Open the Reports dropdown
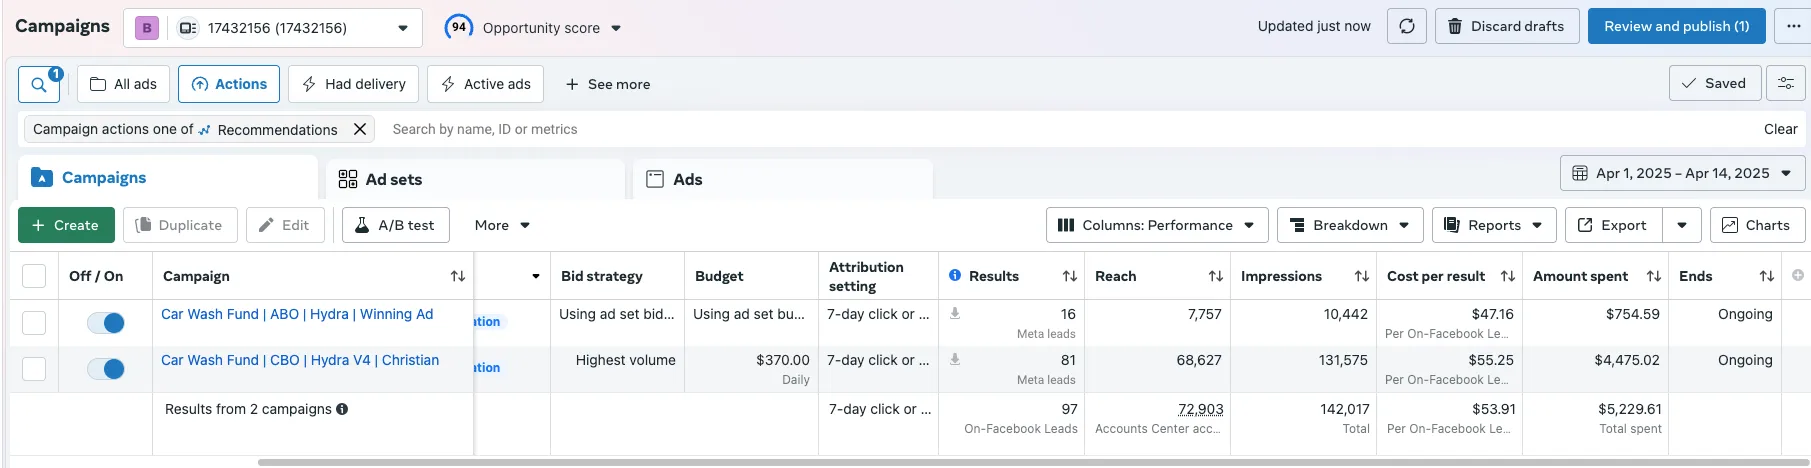Image resolution: width=1811 pixels, height=468 pixels. click(x=1494, y=225)
